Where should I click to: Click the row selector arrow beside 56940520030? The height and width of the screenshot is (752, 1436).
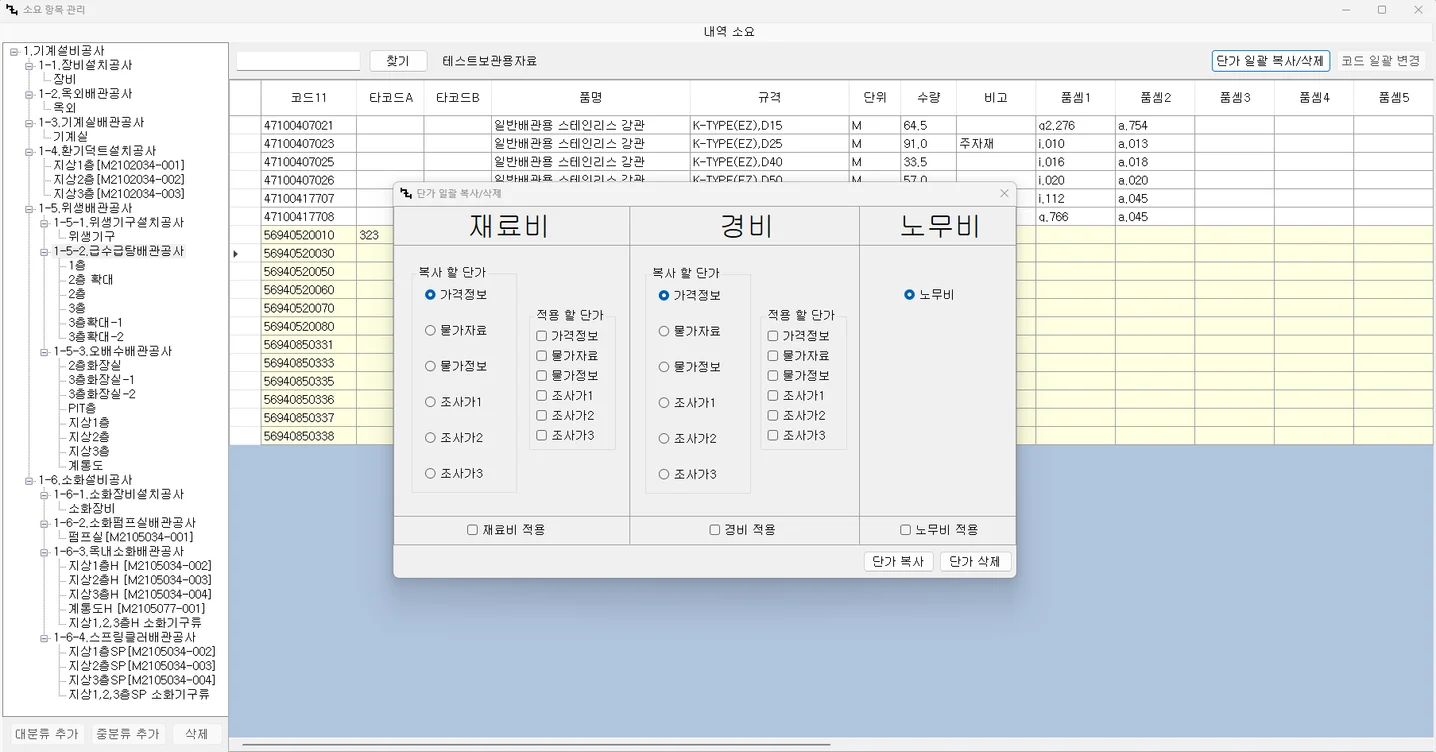pos(236,254)
